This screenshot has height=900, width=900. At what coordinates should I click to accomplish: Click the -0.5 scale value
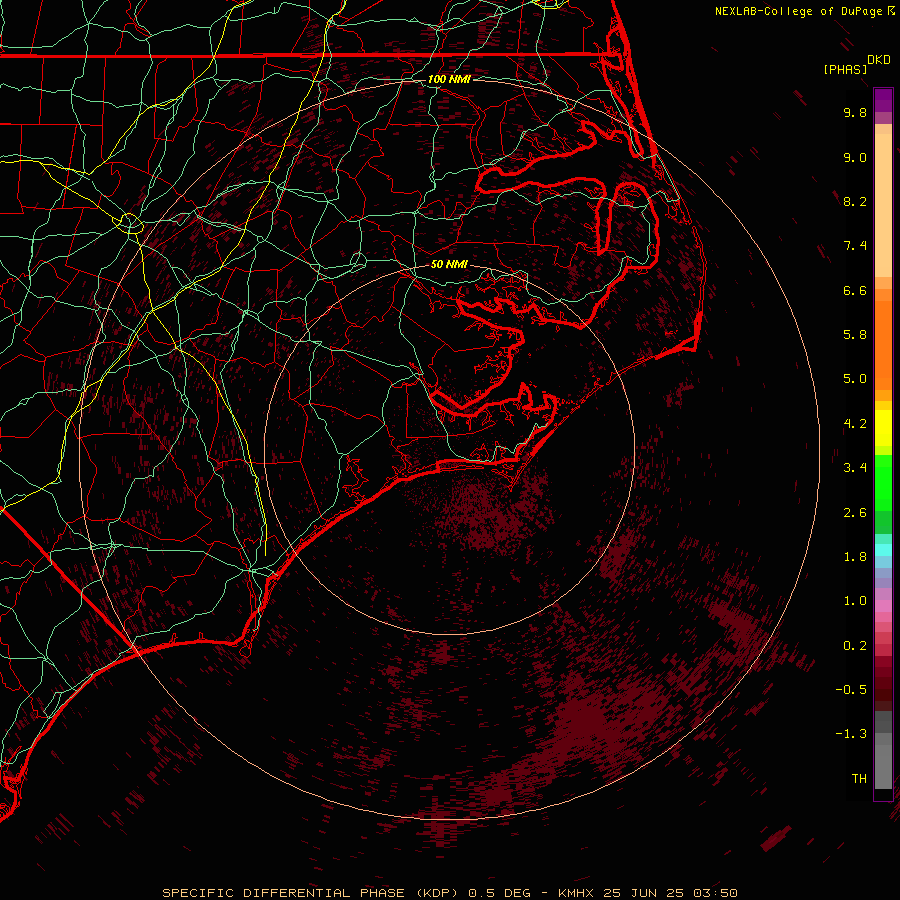point(851,690)
